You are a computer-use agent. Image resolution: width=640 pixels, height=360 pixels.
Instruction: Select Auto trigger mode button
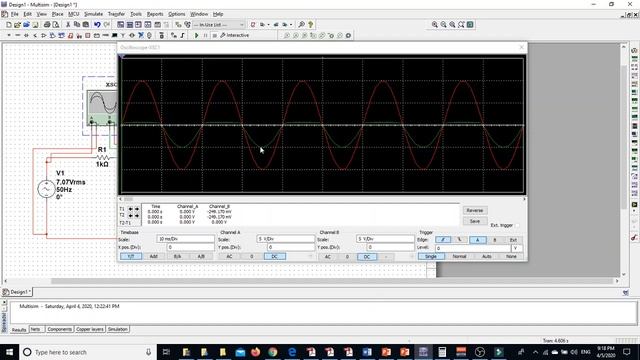487,256
